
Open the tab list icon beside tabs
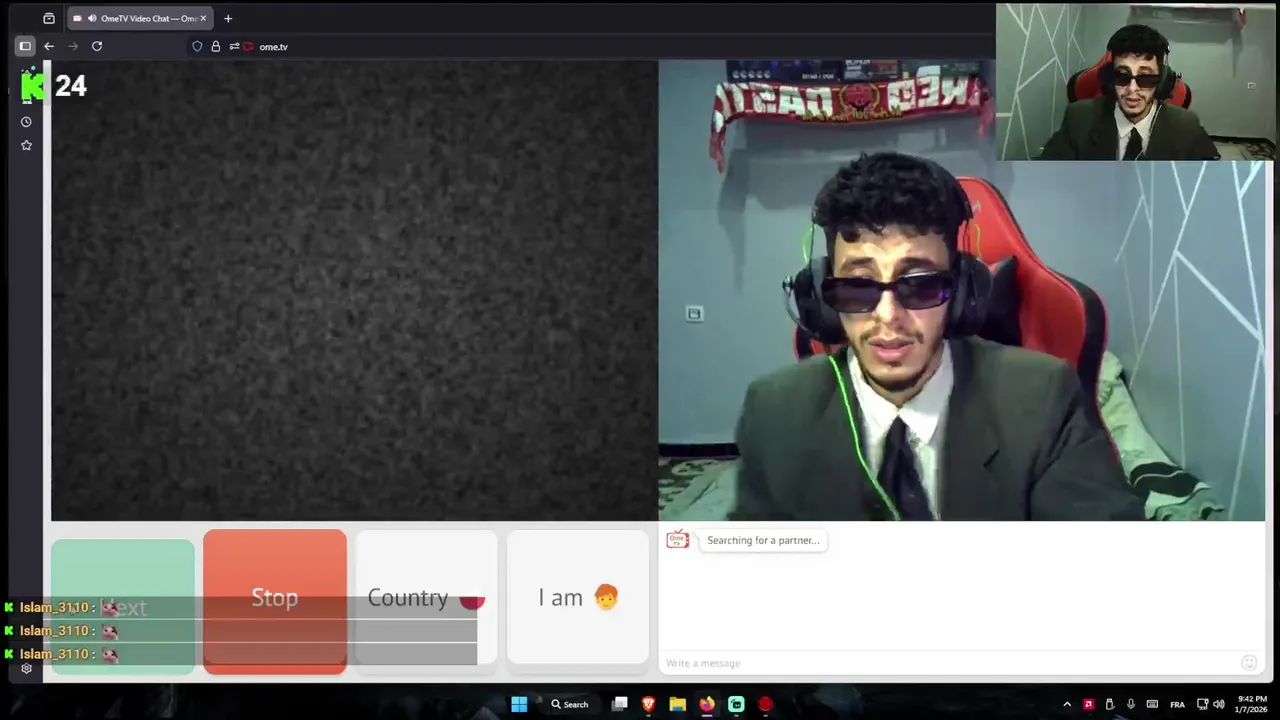pyautogui.click(x=49, y=18)
